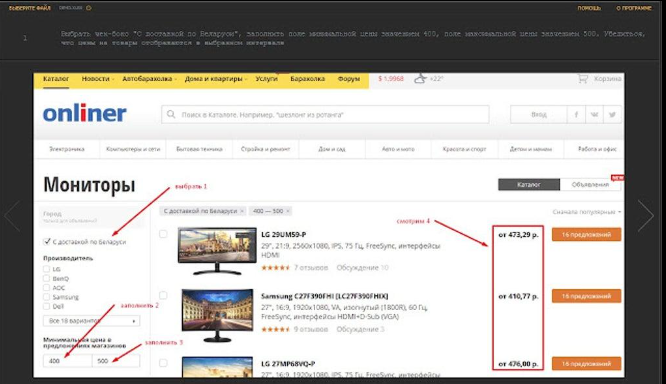Click the LG 29UM59-P monitor thumbnail
Image resolution: width=666 pixels, height=384 pixels.
point(217,251)
